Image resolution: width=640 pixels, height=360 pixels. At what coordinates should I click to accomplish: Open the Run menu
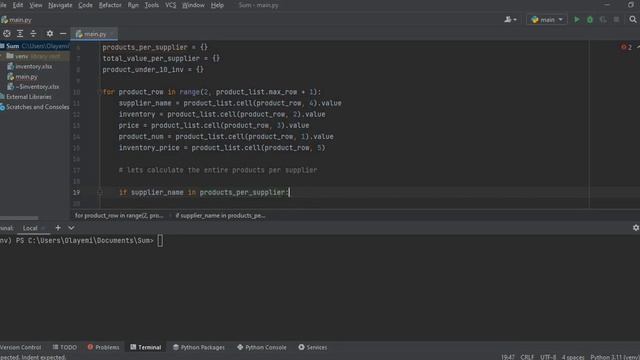[x=133, y=5]
